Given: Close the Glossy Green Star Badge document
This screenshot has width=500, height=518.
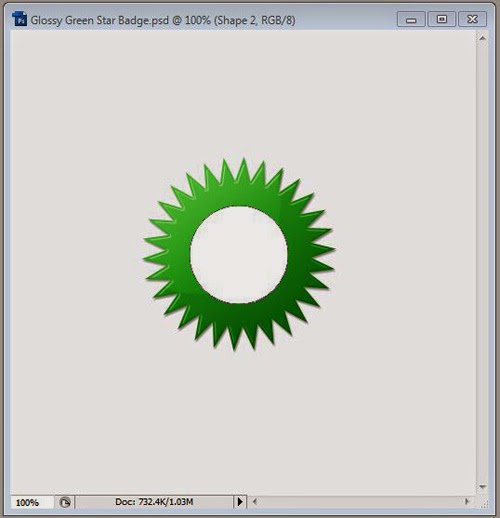Looking at the screenshot, I should coord(472,19).
